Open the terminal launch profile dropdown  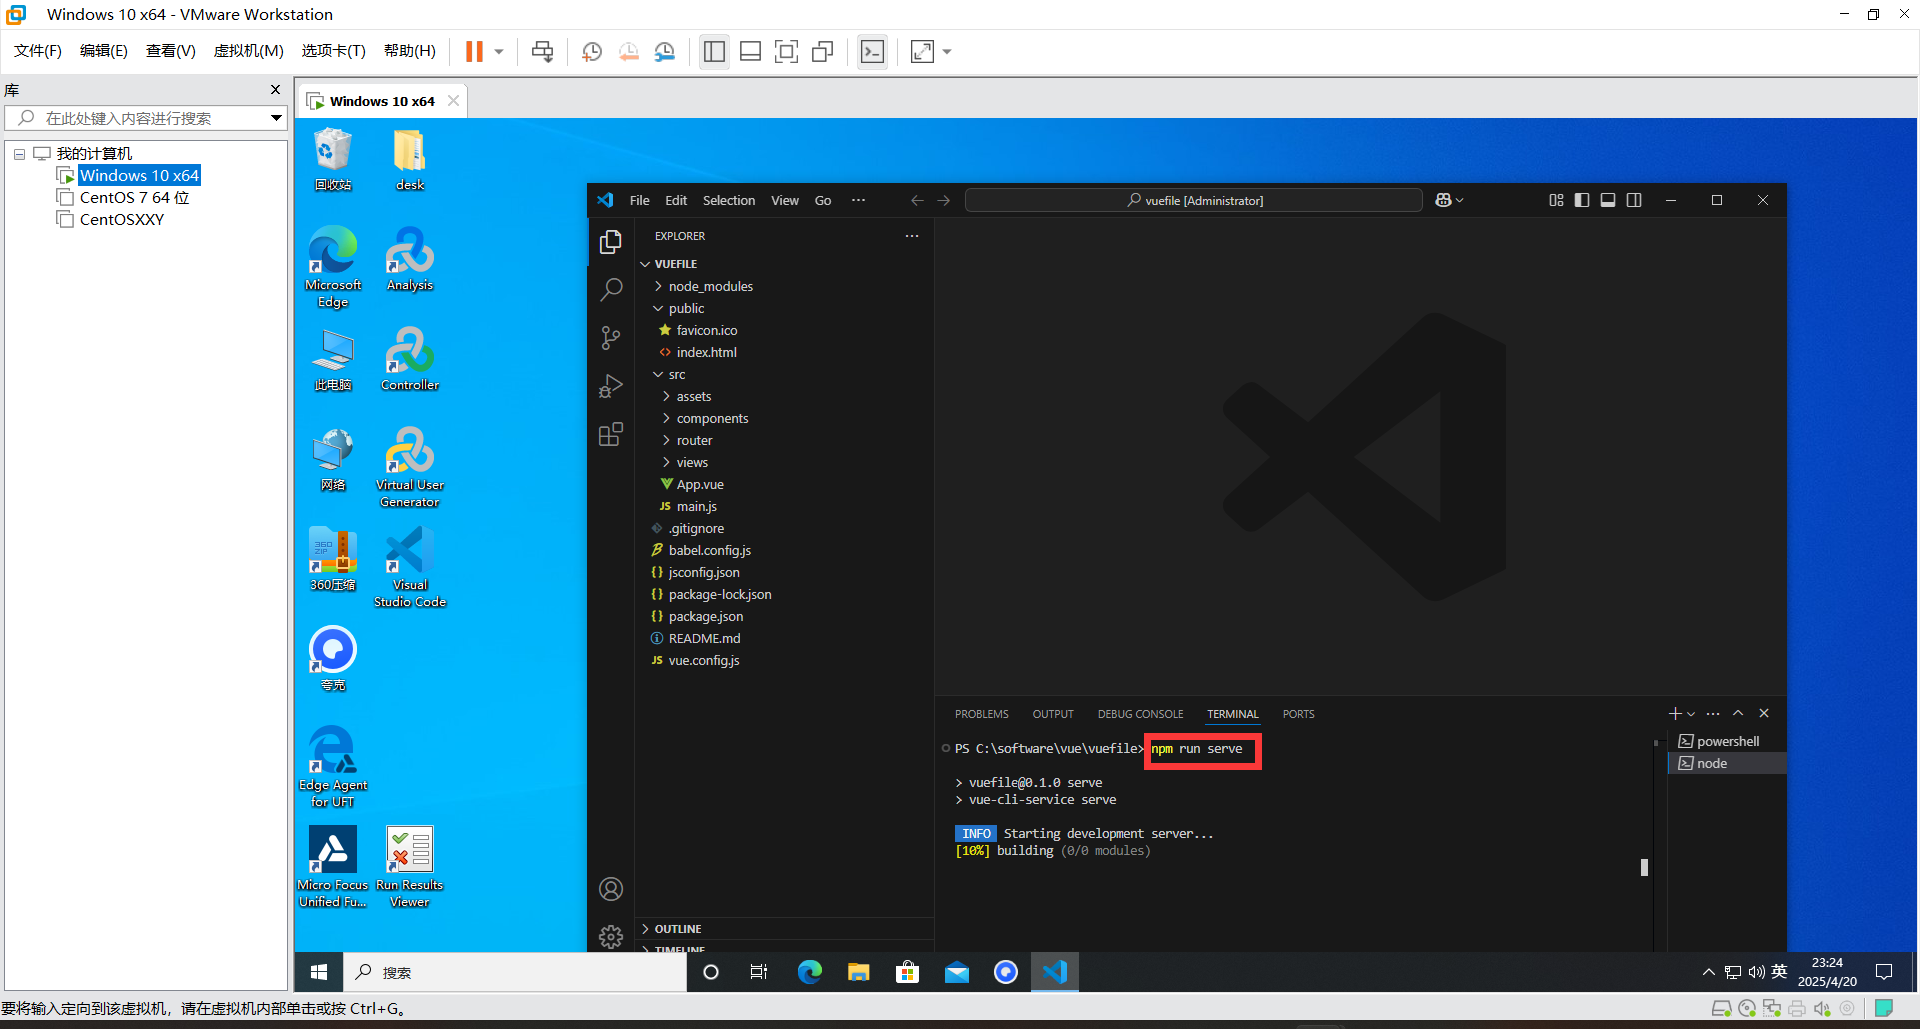pyautogui.click(x=1691, y=713)
